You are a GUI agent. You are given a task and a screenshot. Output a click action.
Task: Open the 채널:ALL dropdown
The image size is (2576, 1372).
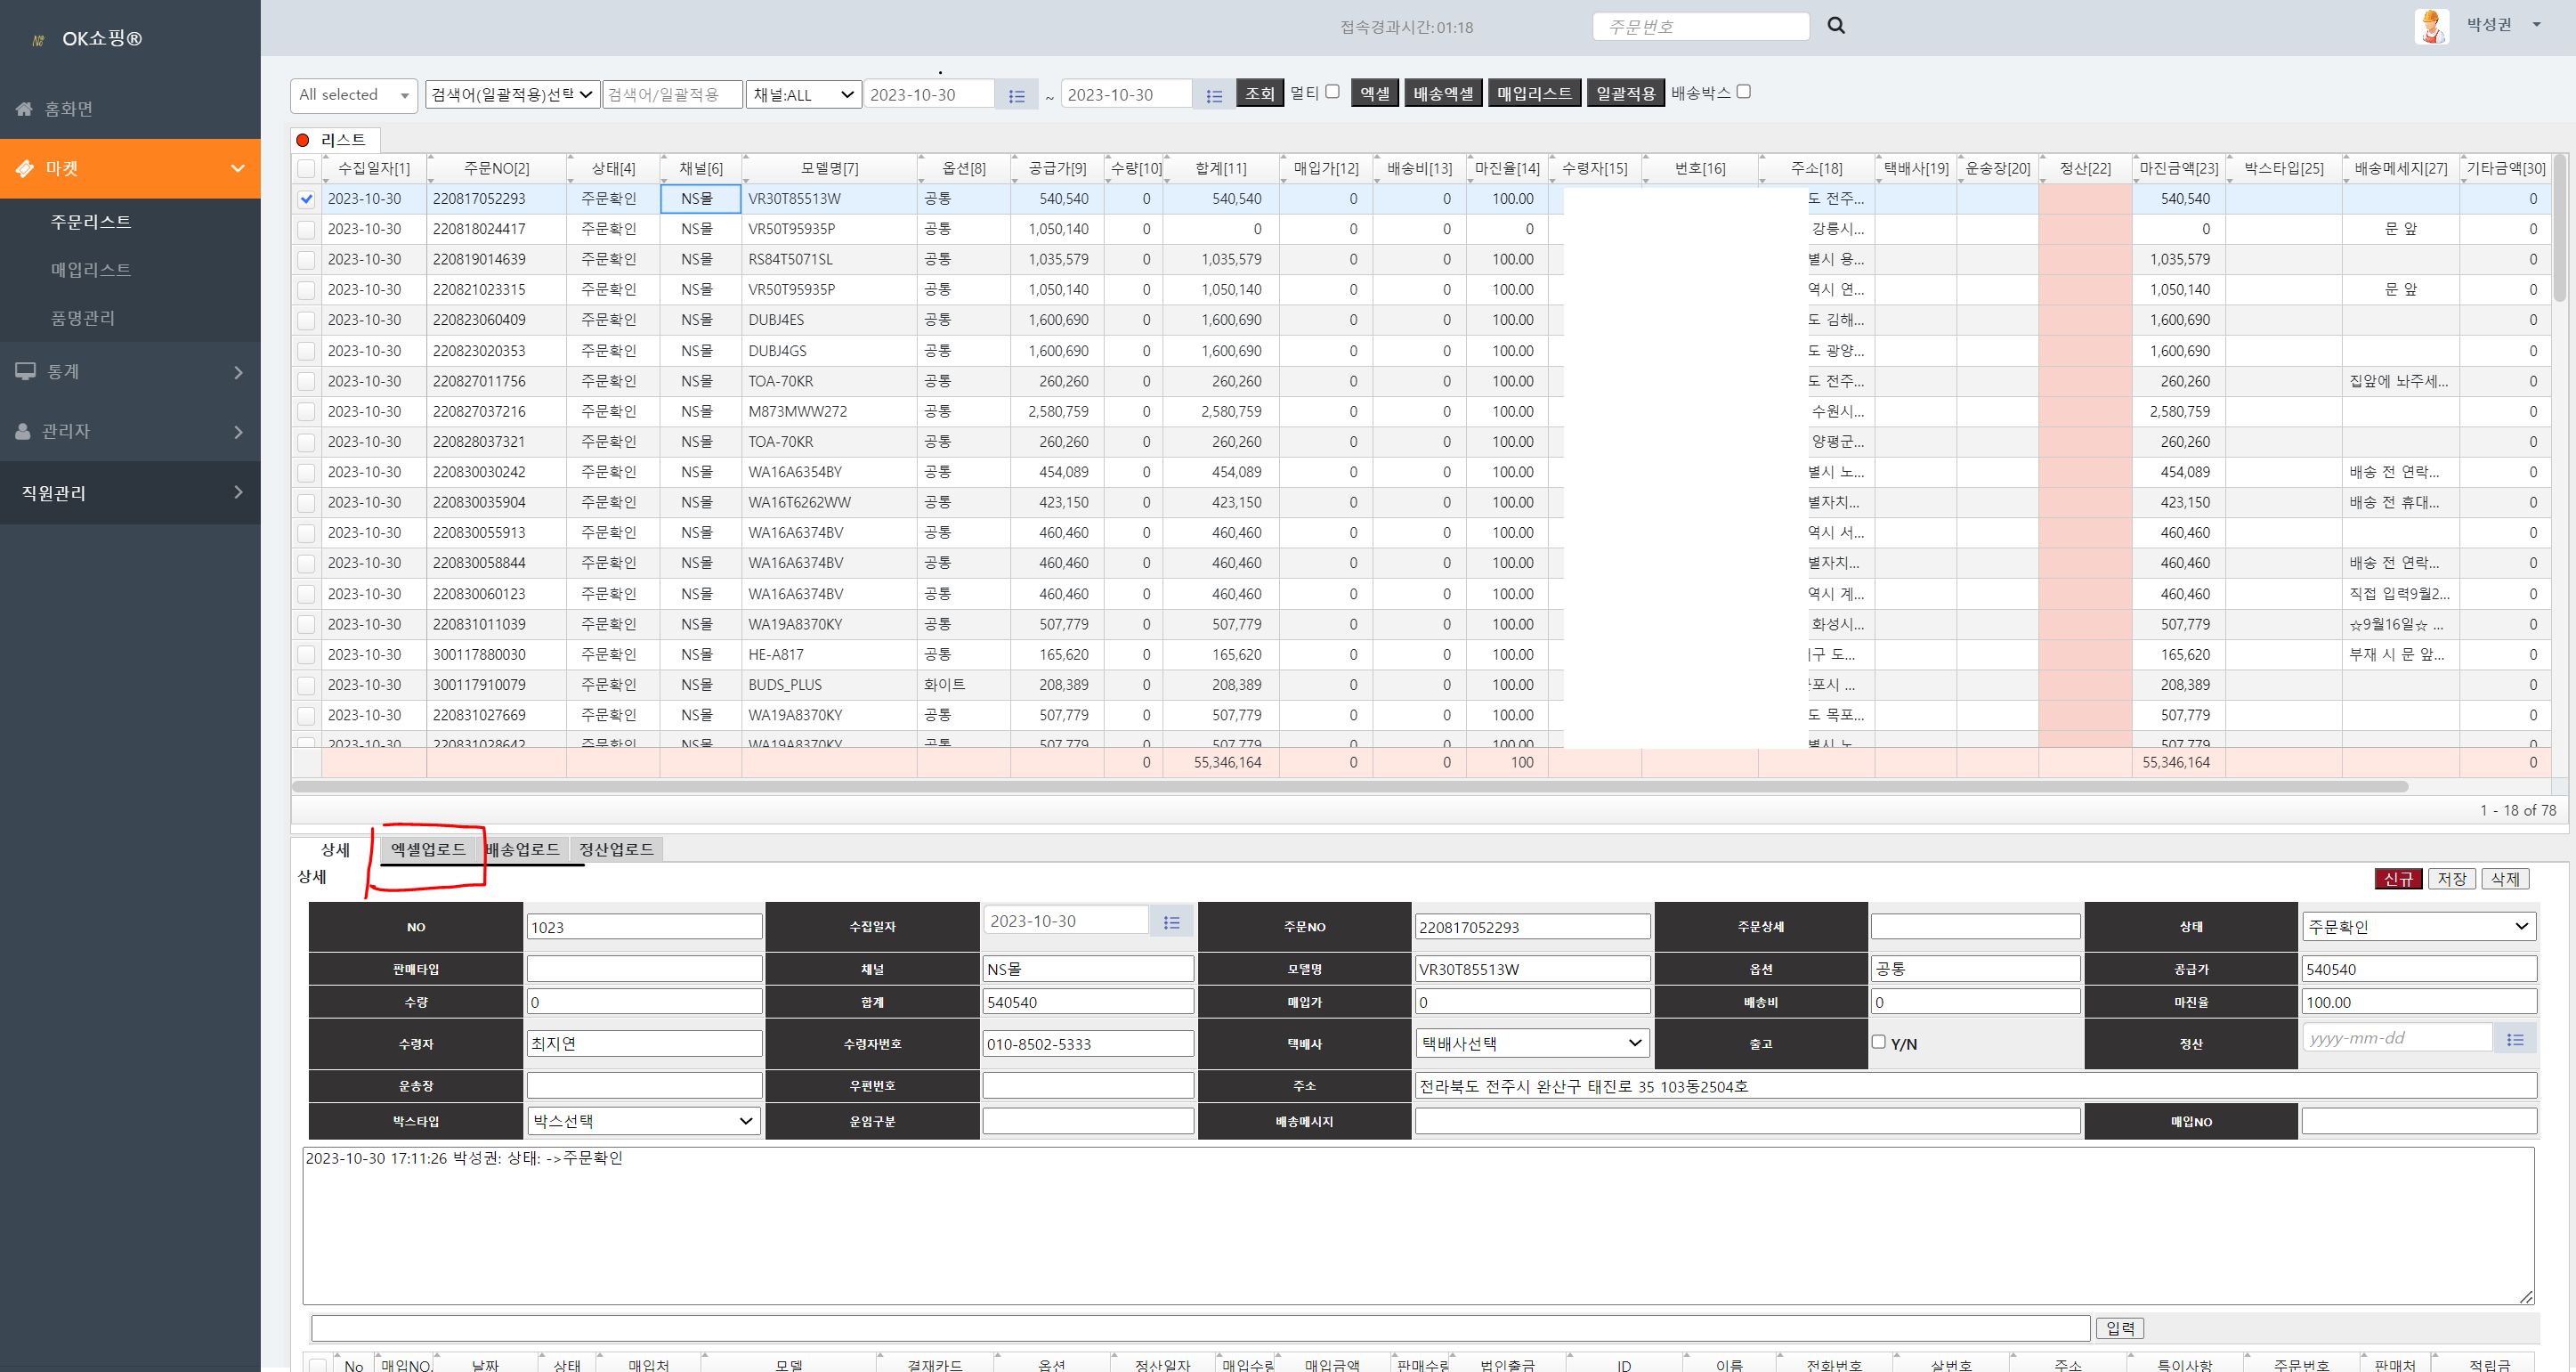(x=803, y=95)
